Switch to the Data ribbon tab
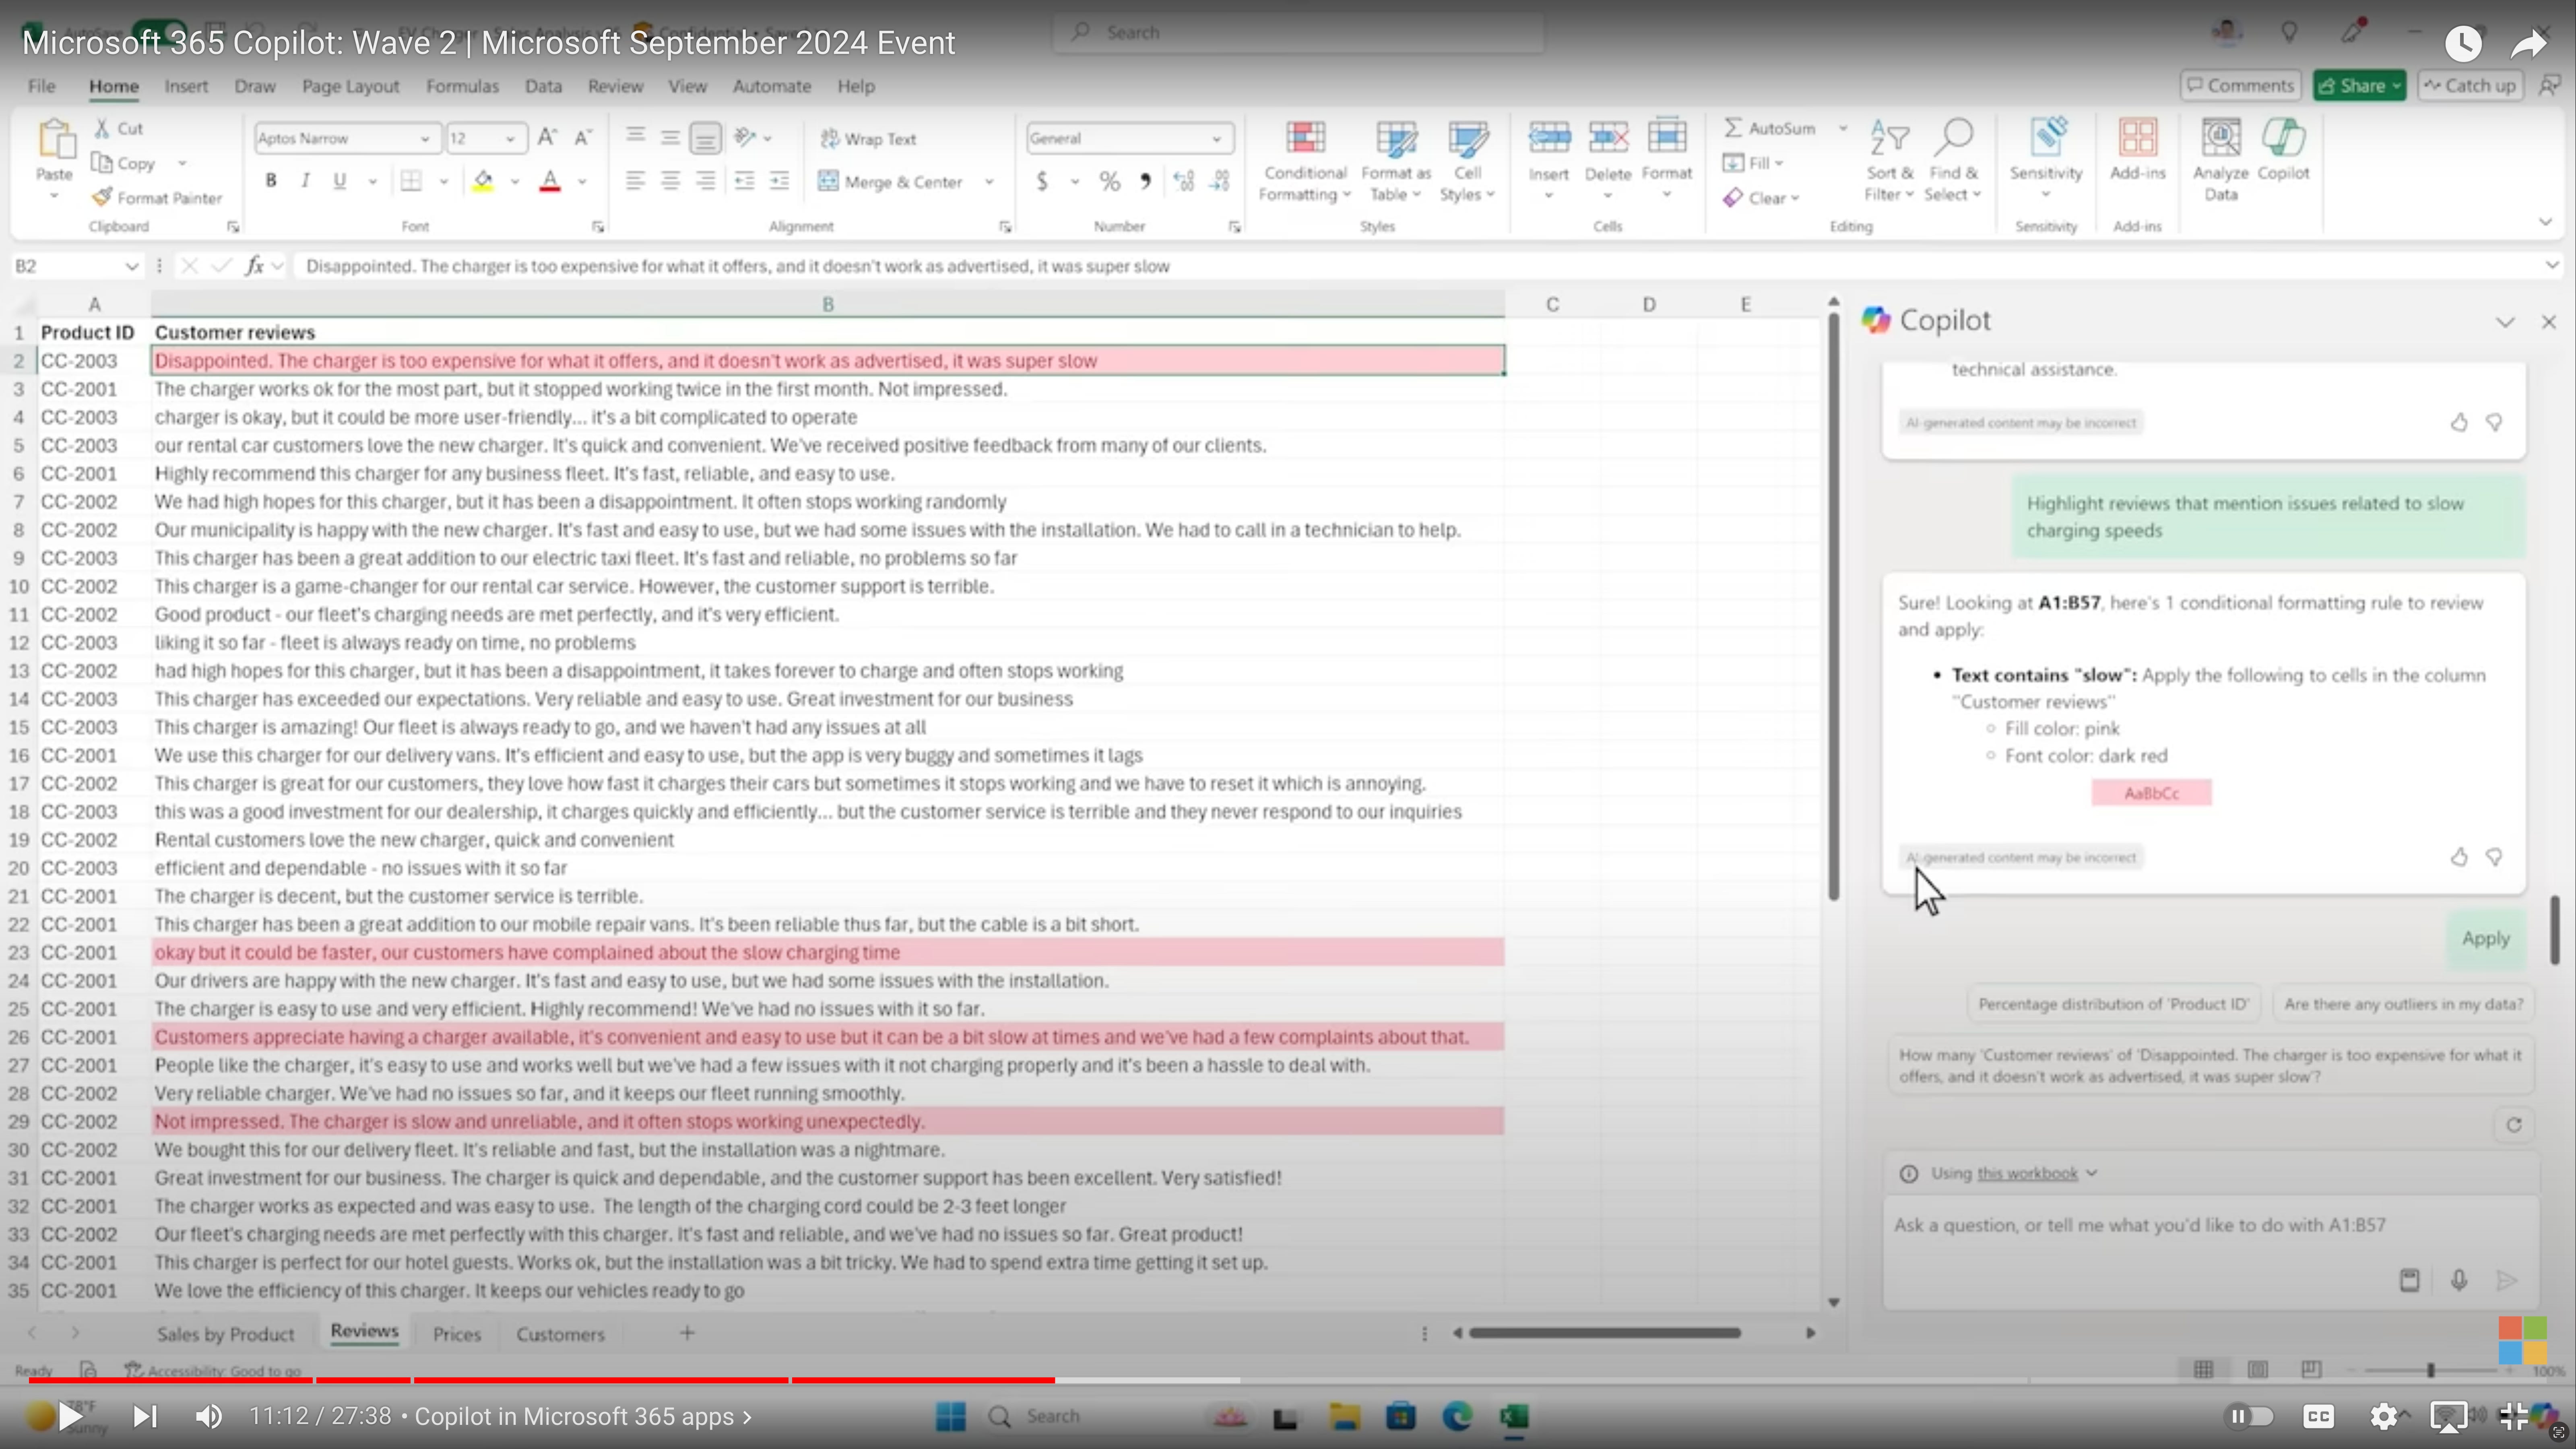Viewport: 2576px width, 1449px height. pyautogui.click(x=543, y=86)
